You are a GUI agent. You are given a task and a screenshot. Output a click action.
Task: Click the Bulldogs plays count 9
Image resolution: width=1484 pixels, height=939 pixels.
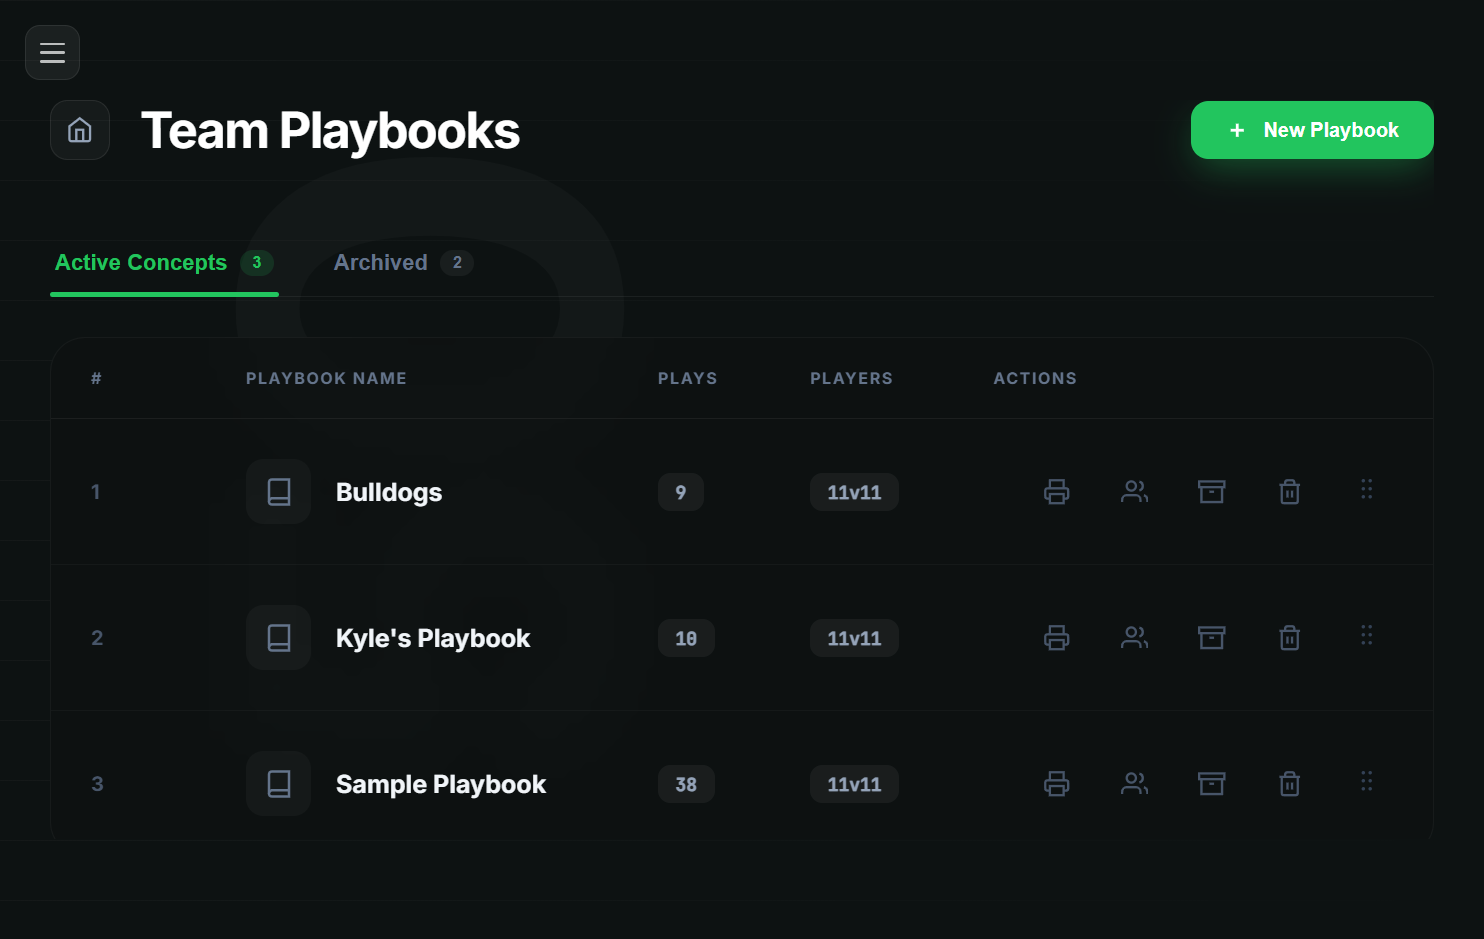(x=681, y=492)
